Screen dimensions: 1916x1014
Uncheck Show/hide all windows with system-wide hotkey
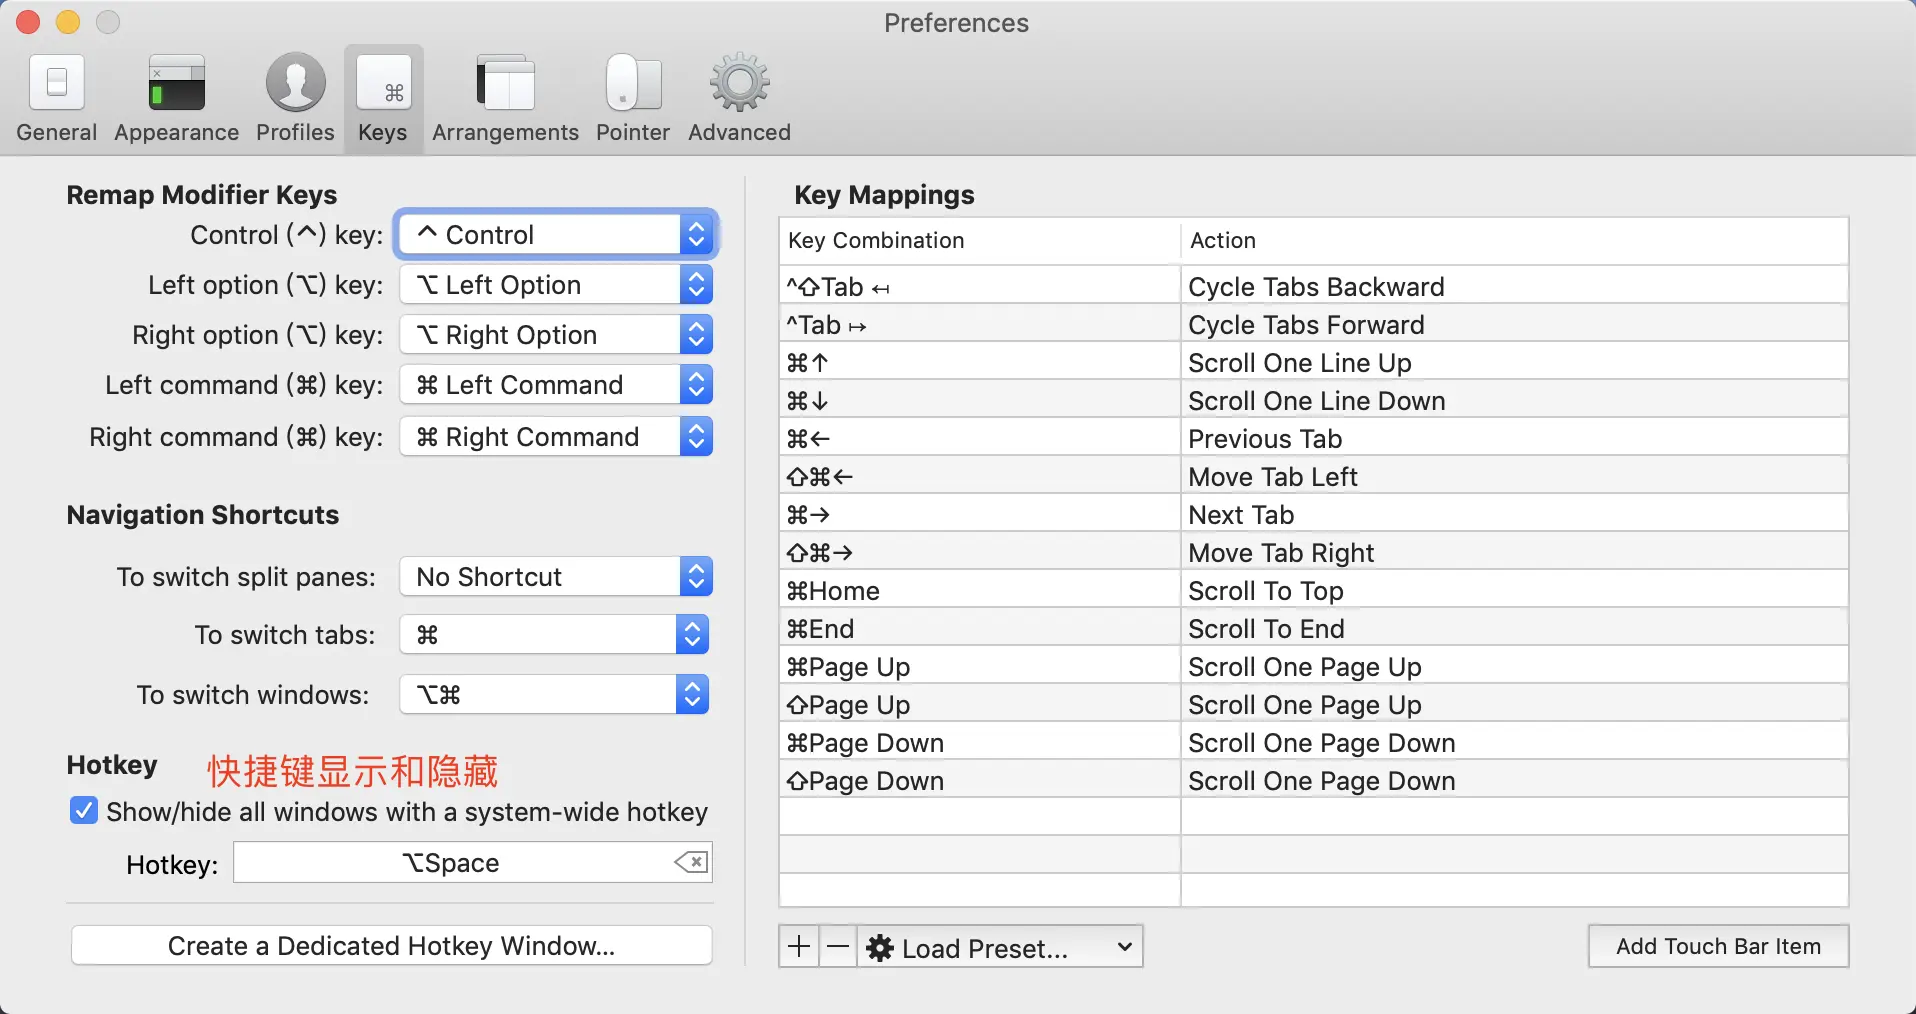tap(84, 811)
